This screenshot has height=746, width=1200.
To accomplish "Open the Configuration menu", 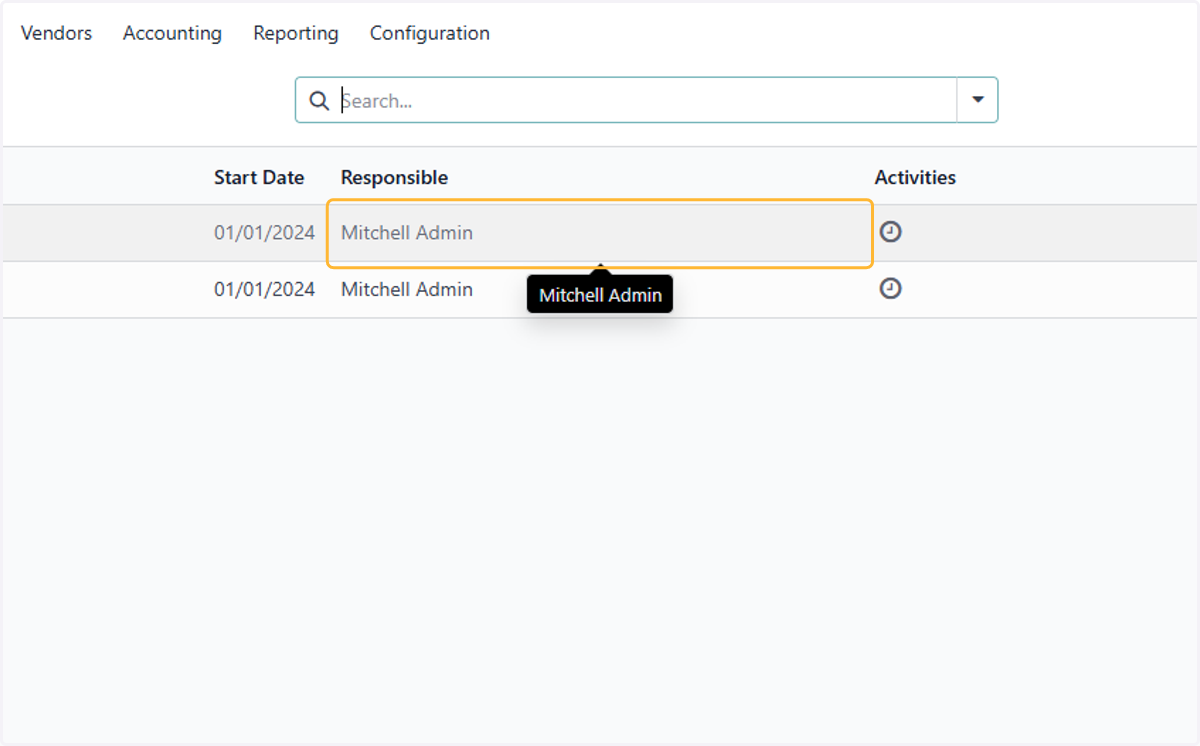I will pos(430,33).
